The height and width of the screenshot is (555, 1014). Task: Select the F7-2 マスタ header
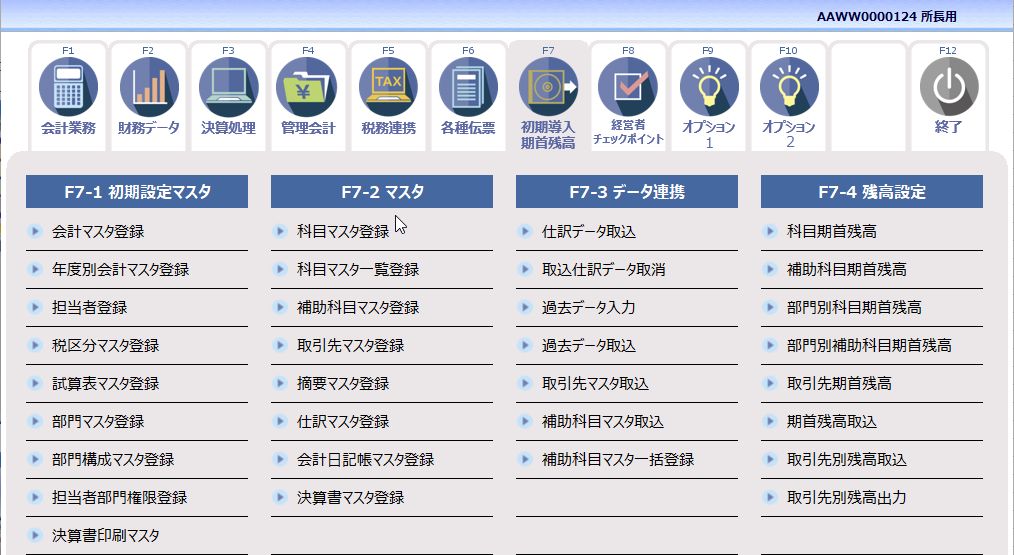click(382, 191)
